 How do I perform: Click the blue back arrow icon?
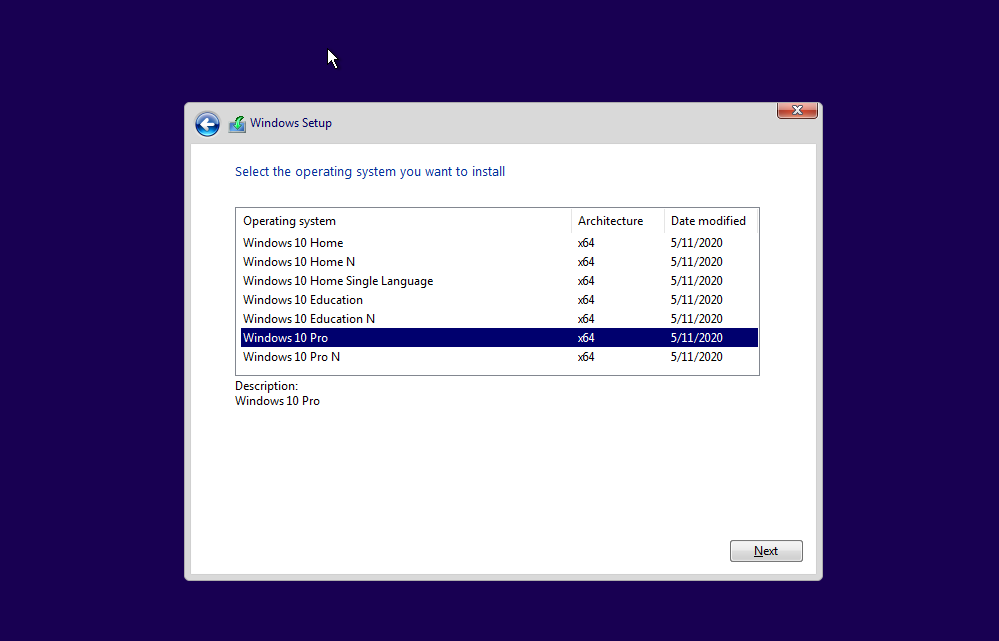coord(206,124)
